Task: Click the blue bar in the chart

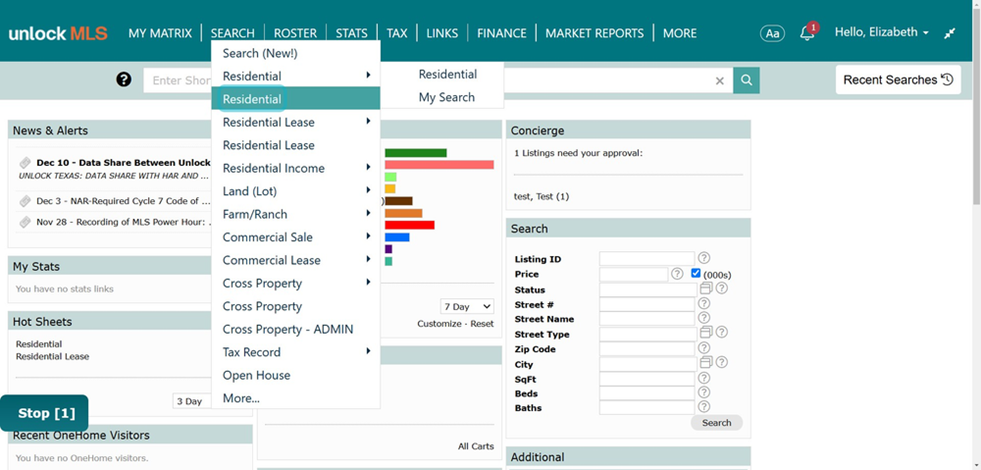Action: pos(397,237)
